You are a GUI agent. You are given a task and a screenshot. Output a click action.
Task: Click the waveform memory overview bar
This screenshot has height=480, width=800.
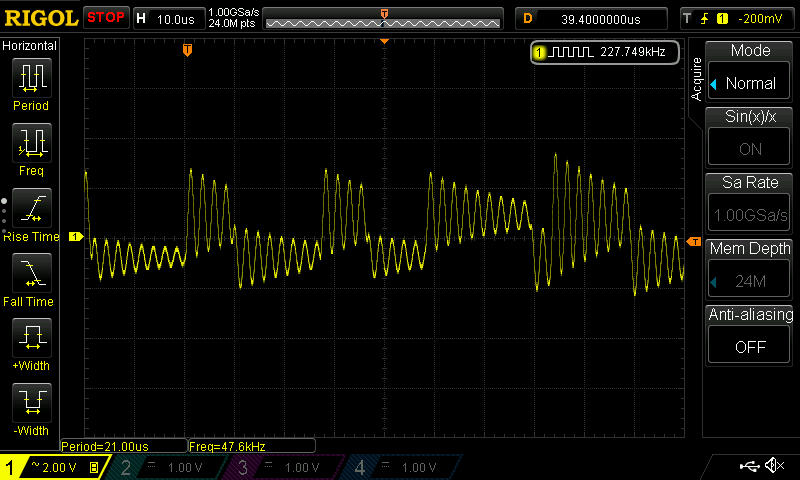pos(383,23)
